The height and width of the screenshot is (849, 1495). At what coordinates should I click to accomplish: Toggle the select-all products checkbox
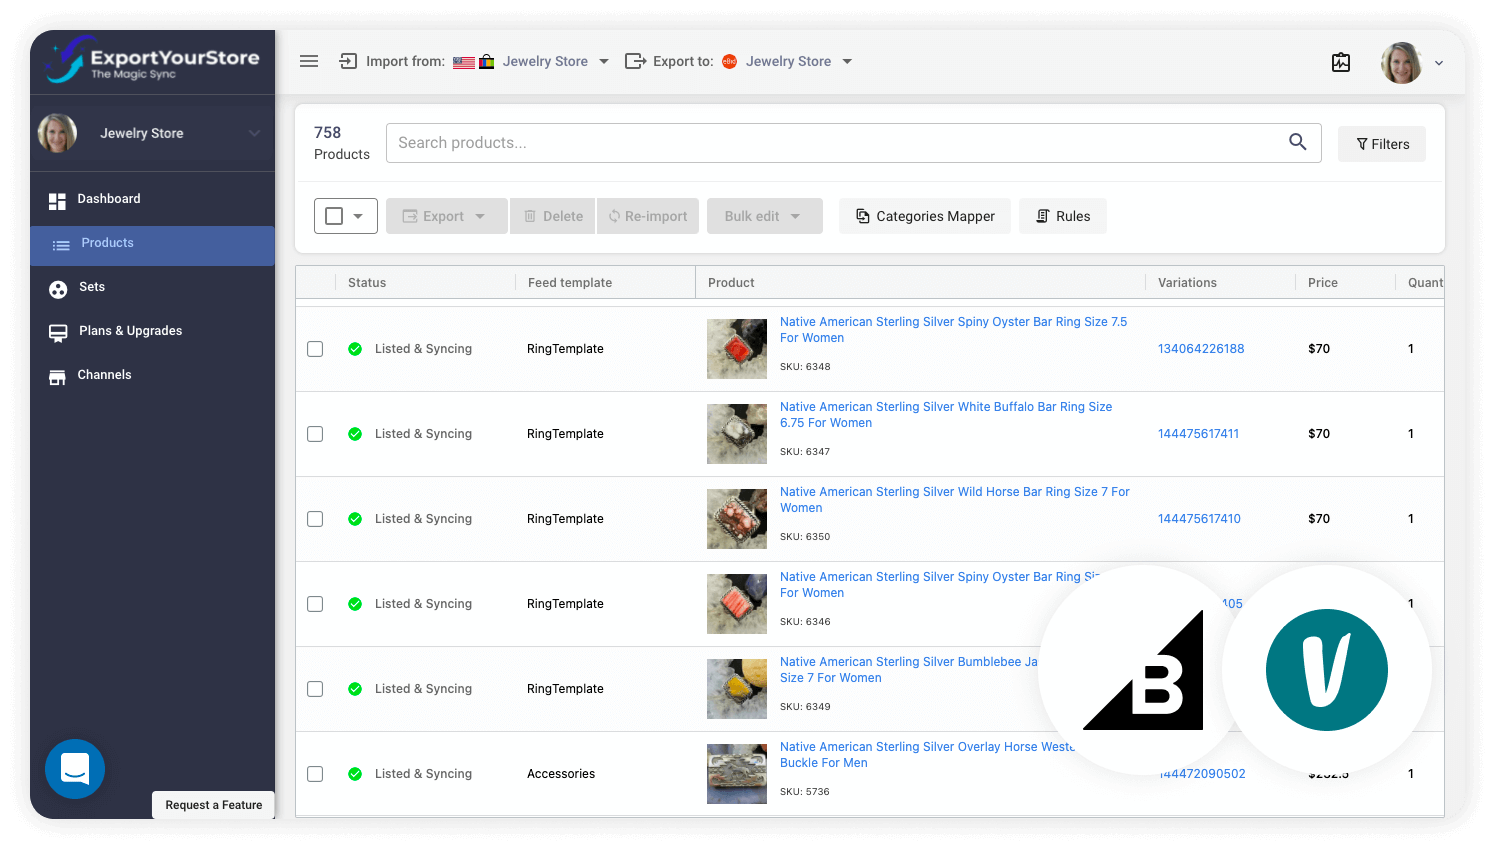point(334,216)
